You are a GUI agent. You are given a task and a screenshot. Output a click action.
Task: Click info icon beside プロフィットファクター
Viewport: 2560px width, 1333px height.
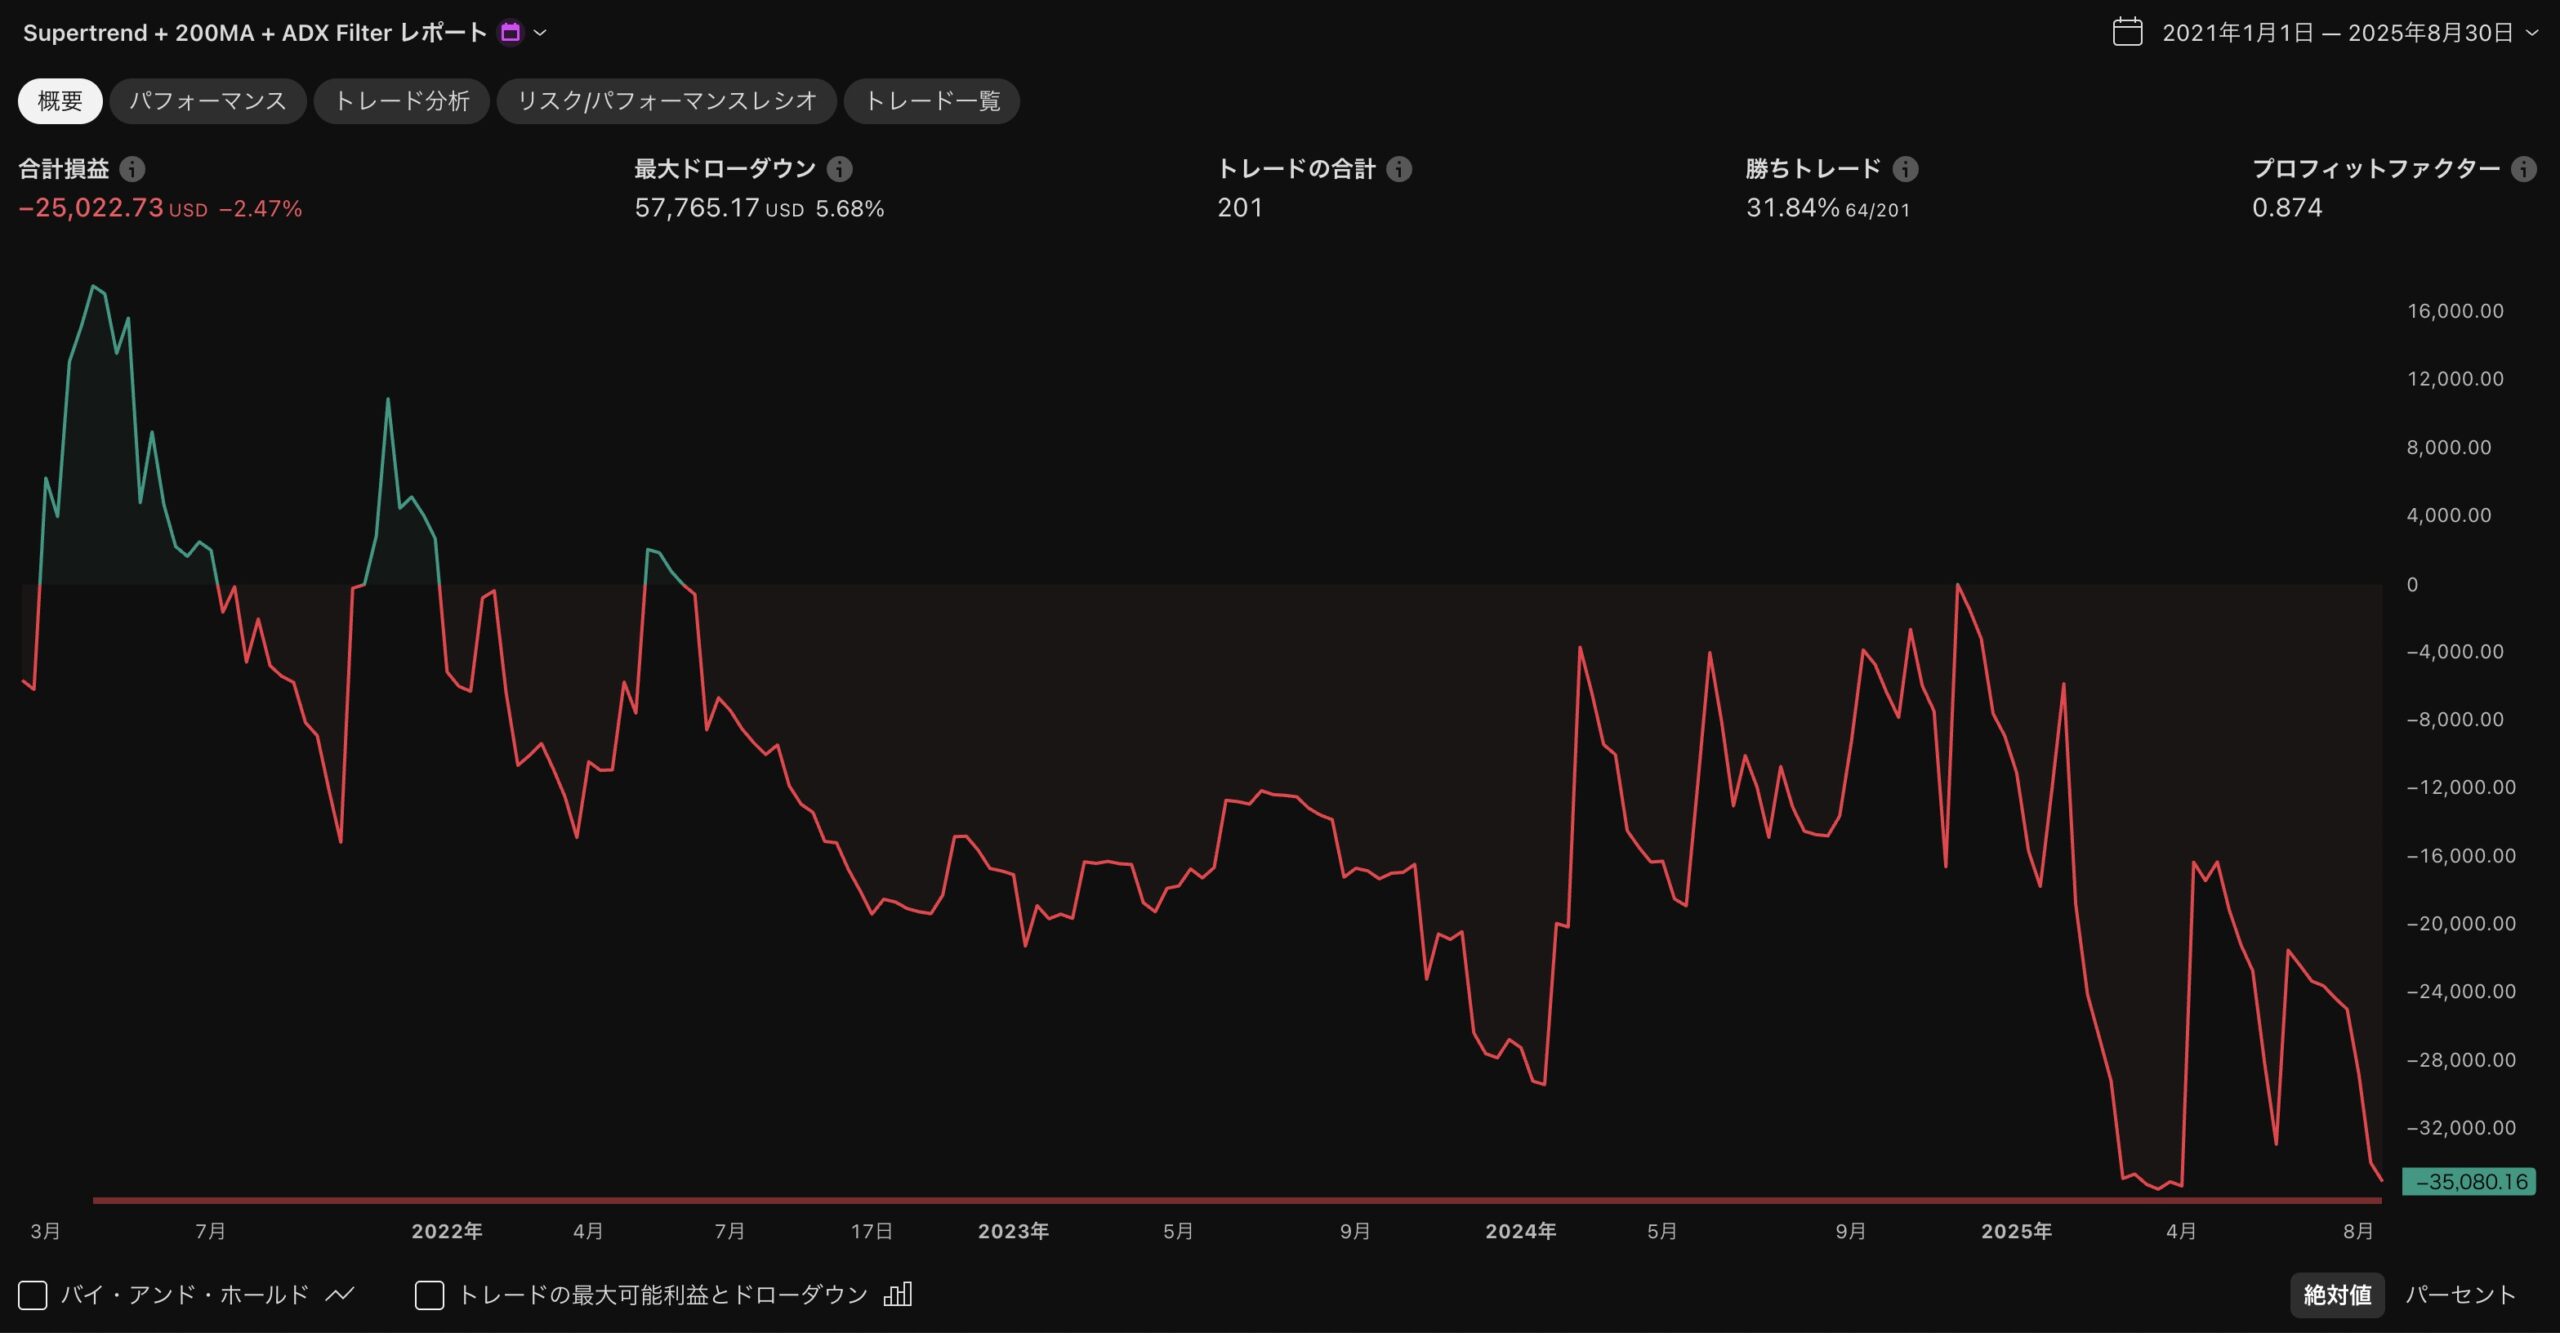2523,169
